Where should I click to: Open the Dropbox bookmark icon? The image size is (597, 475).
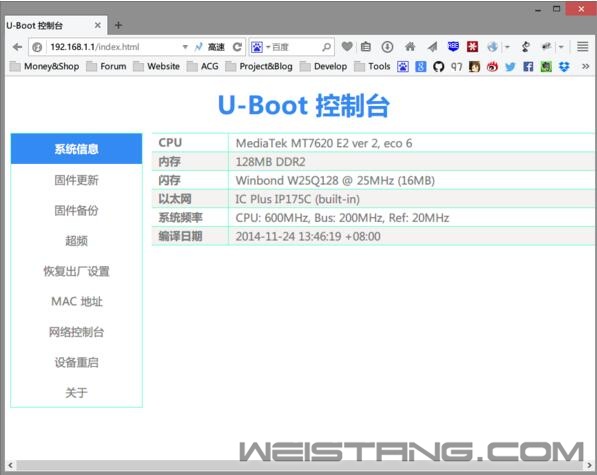click(x=564, y=67)
